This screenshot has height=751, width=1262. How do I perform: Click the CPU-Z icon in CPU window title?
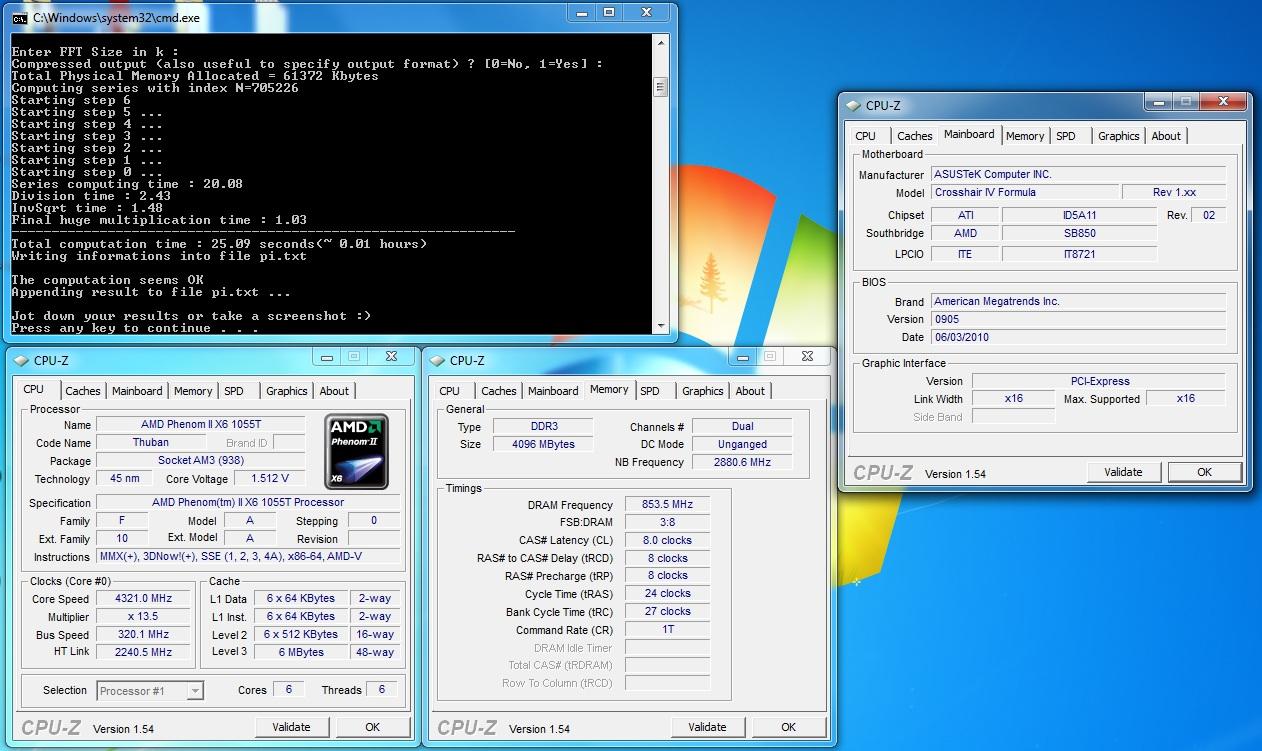pyautogui.click(x=22, y=361)
